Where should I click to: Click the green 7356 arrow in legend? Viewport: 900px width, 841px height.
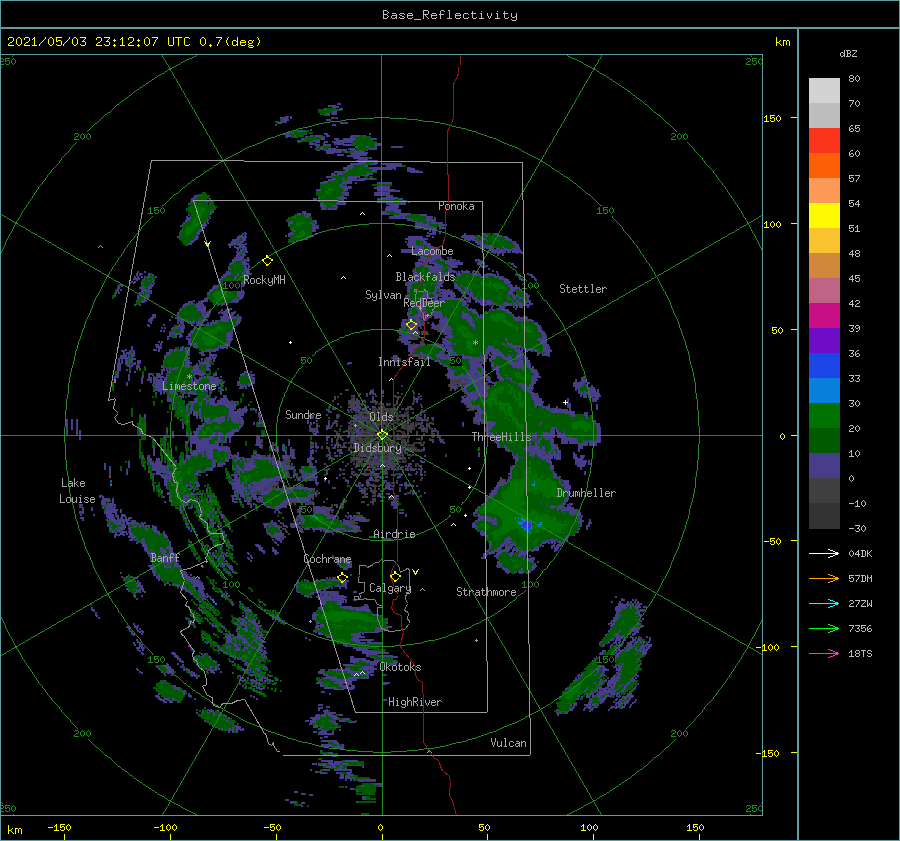click(824, 629)
